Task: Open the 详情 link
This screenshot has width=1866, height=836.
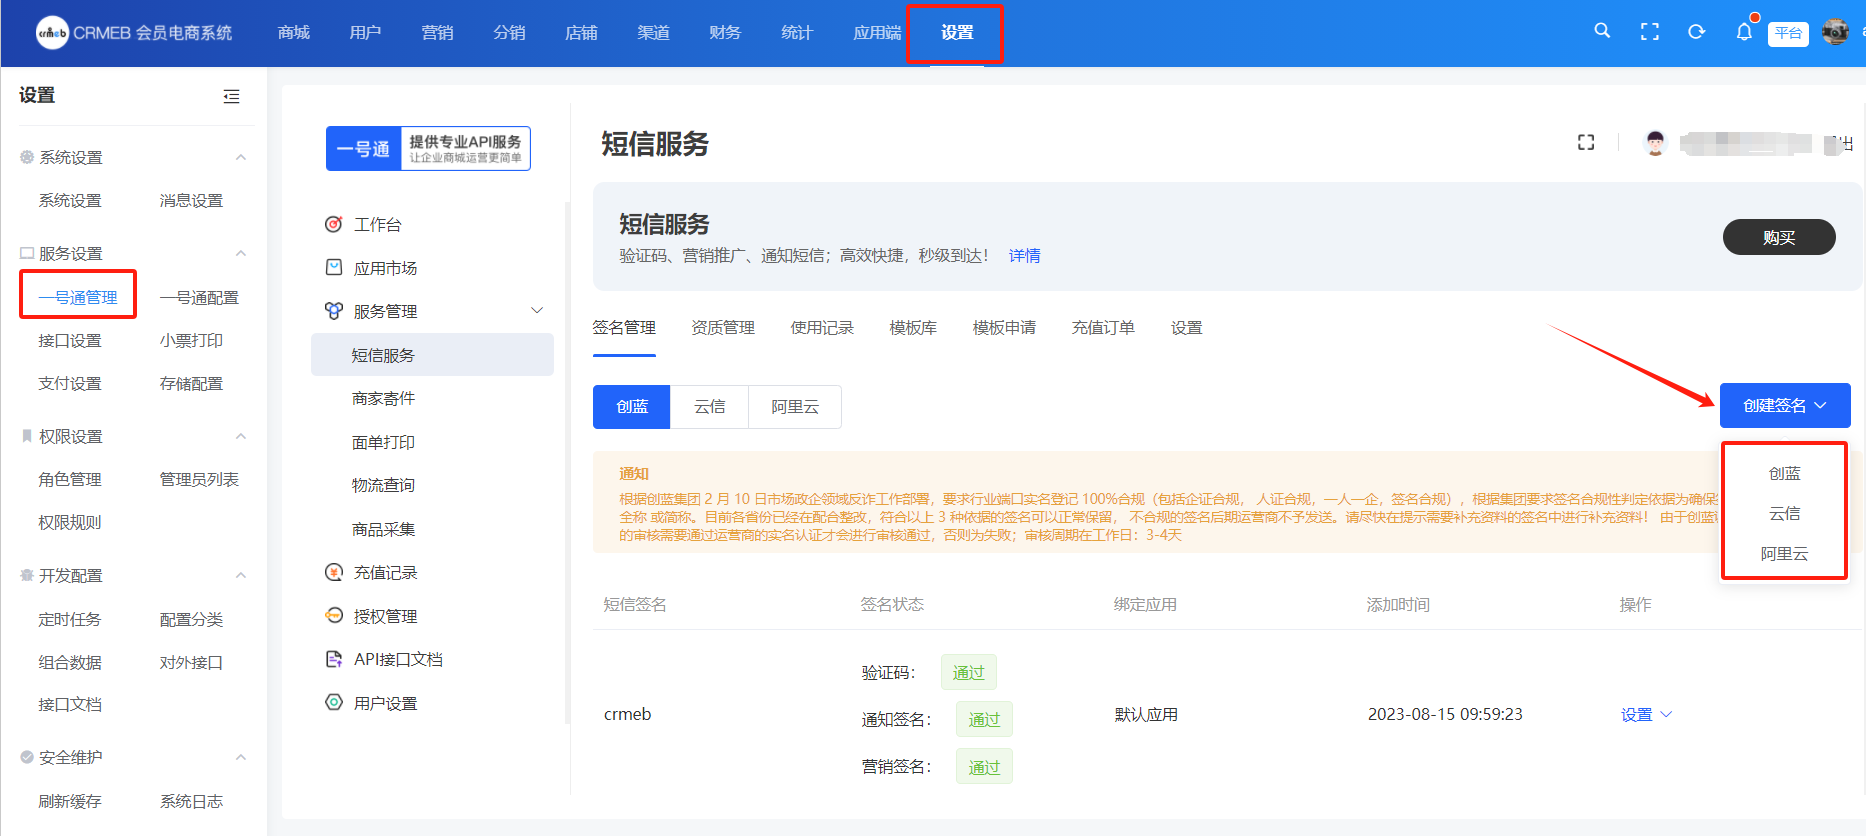Action: [x=1024, y=256]
